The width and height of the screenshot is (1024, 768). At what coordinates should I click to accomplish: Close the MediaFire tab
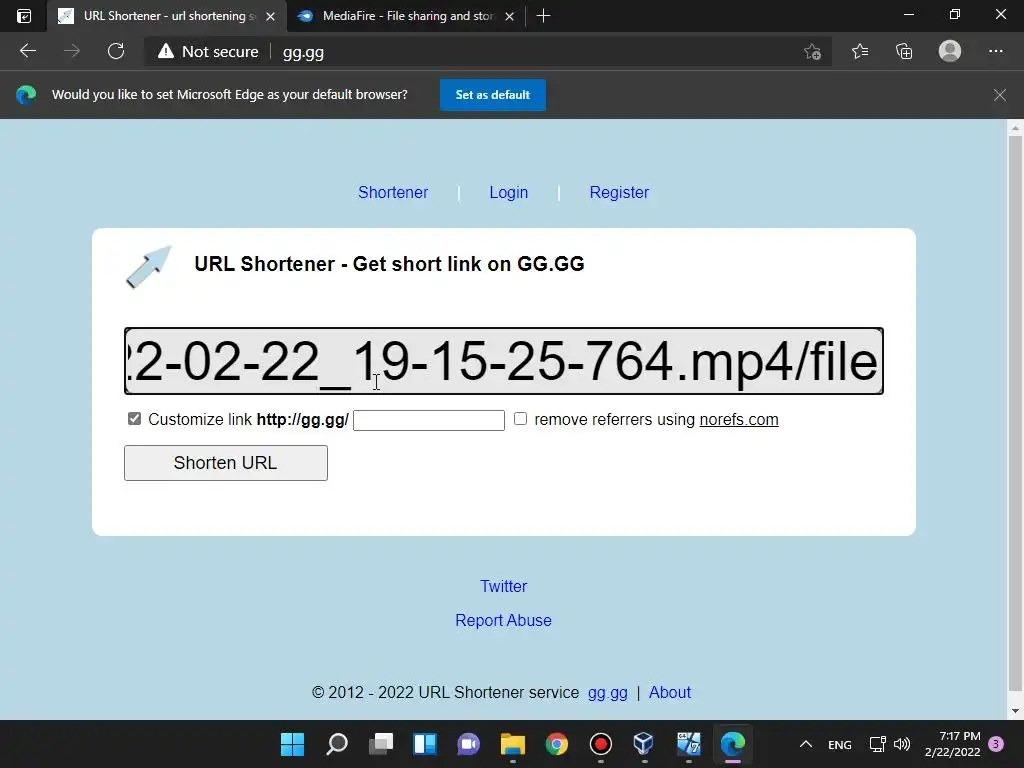click(509, 16)
